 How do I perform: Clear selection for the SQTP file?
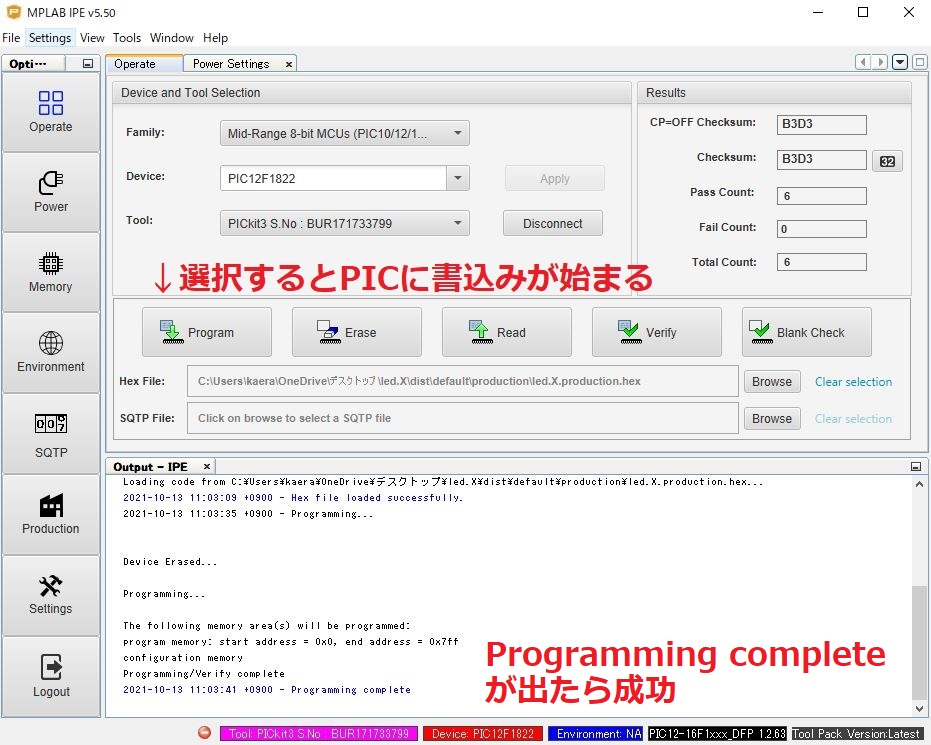[x=853, y=419]
